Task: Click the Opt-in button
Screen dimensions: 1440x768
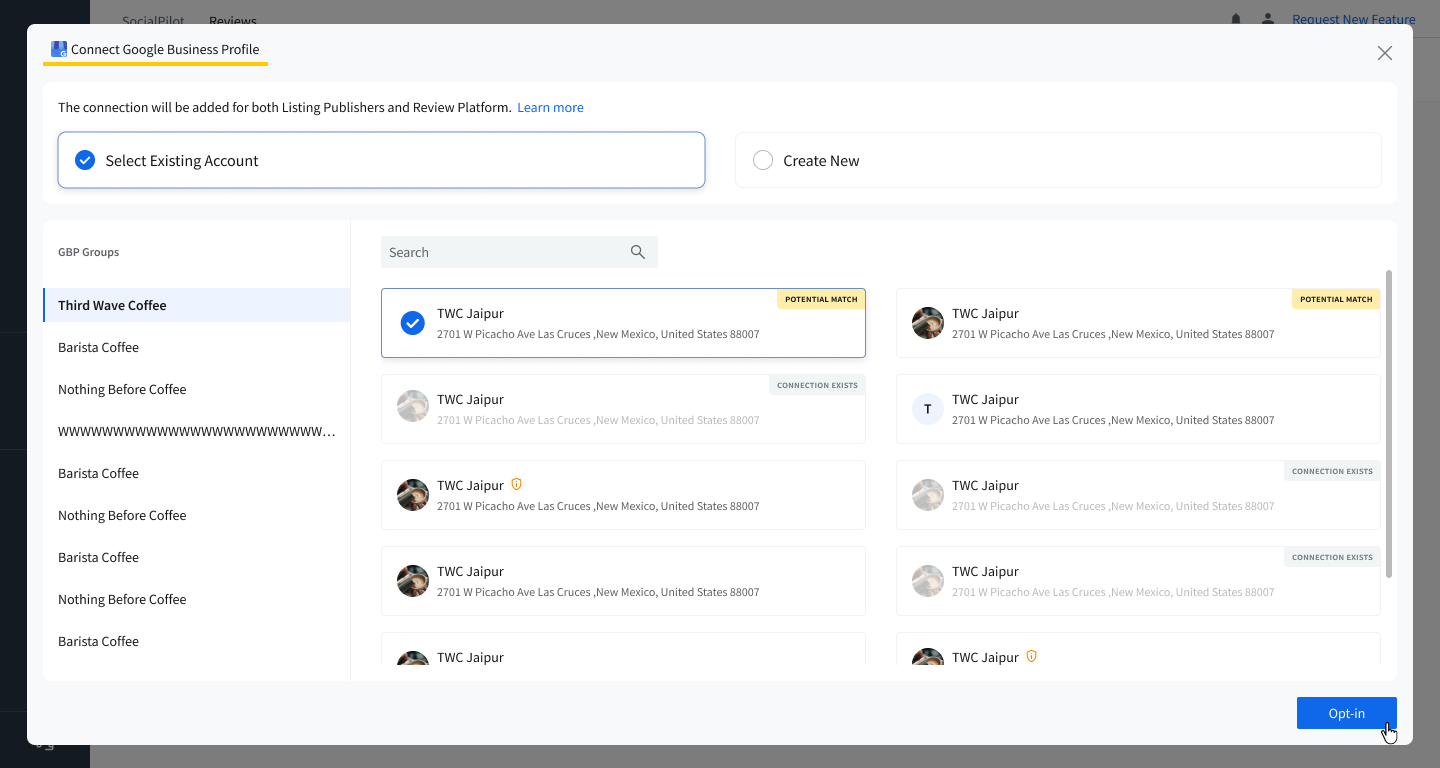Action: (1346, 713)
